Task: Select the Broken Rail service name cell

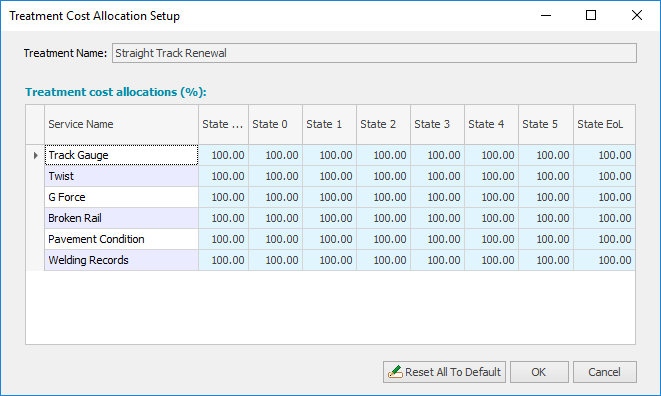Action: (121, 218)
